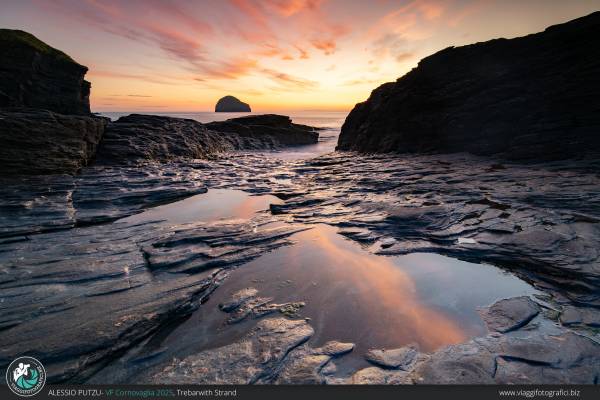Click the circular Viaggi Fotografici logo

25,375
